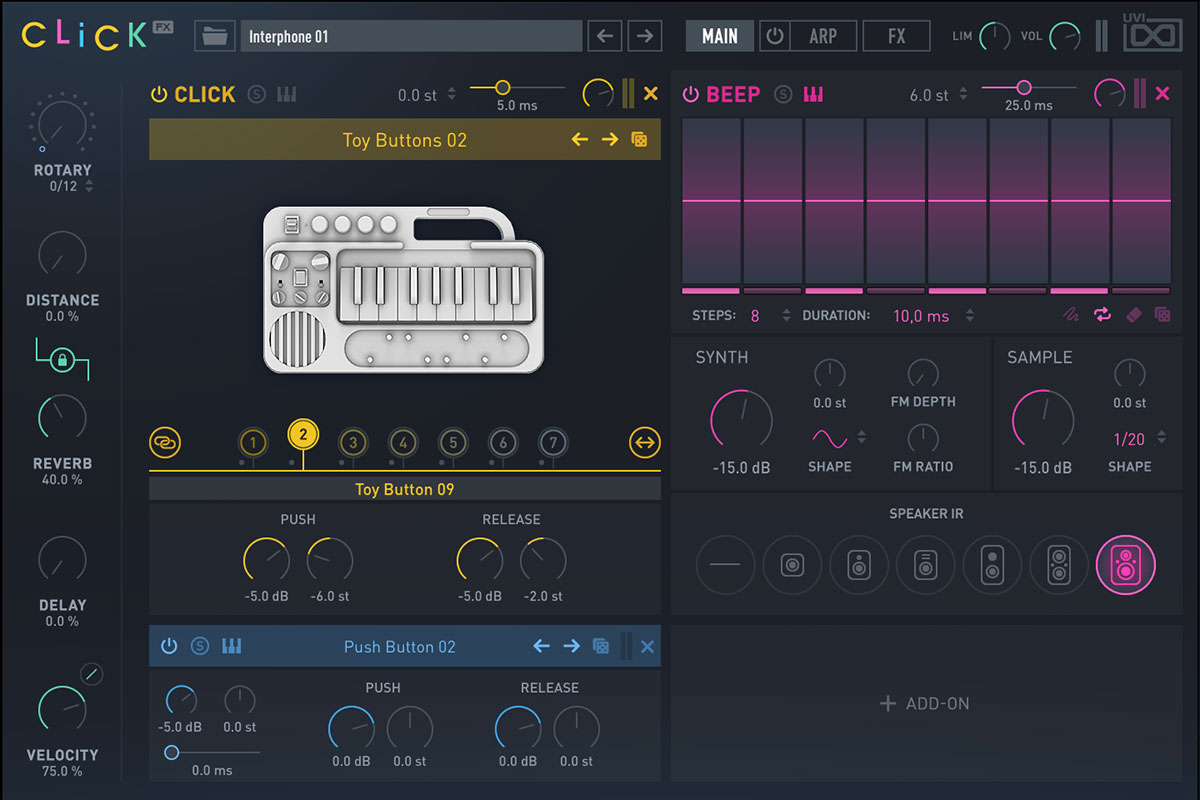This screenshot has width=1200, height=800.
Task: Remove the CLICK layer with yellow X
Action: point(651,94)
